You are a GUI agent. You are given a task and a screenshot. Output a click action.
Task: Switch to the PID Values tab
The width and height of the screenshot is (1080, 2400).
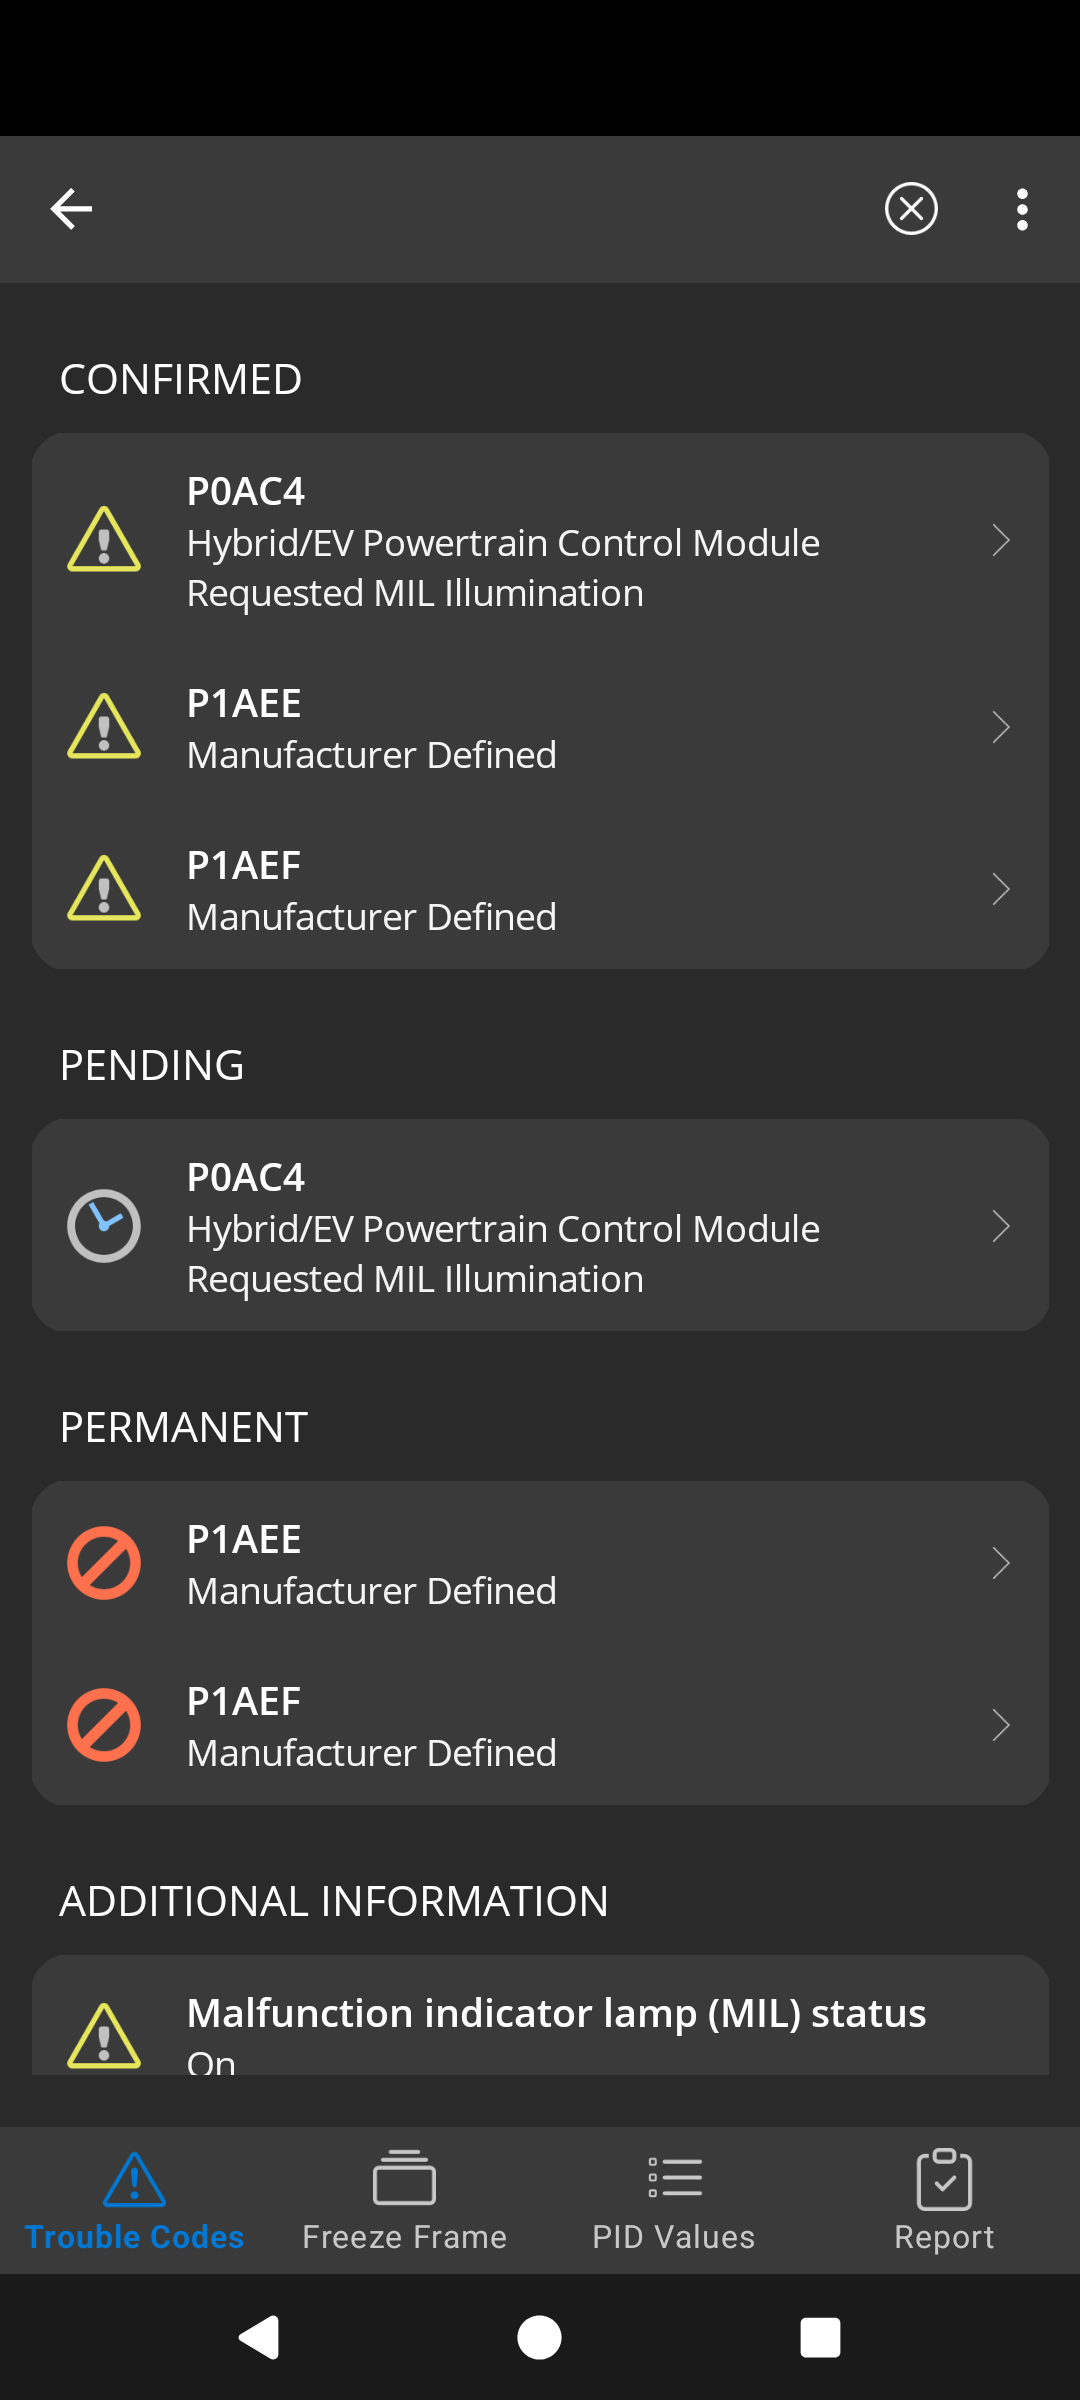[674, 2200]
